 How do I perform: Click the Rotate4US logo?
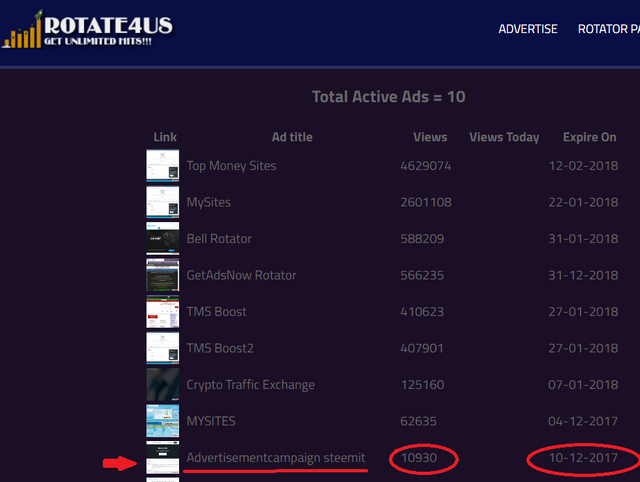click(88, 32)
